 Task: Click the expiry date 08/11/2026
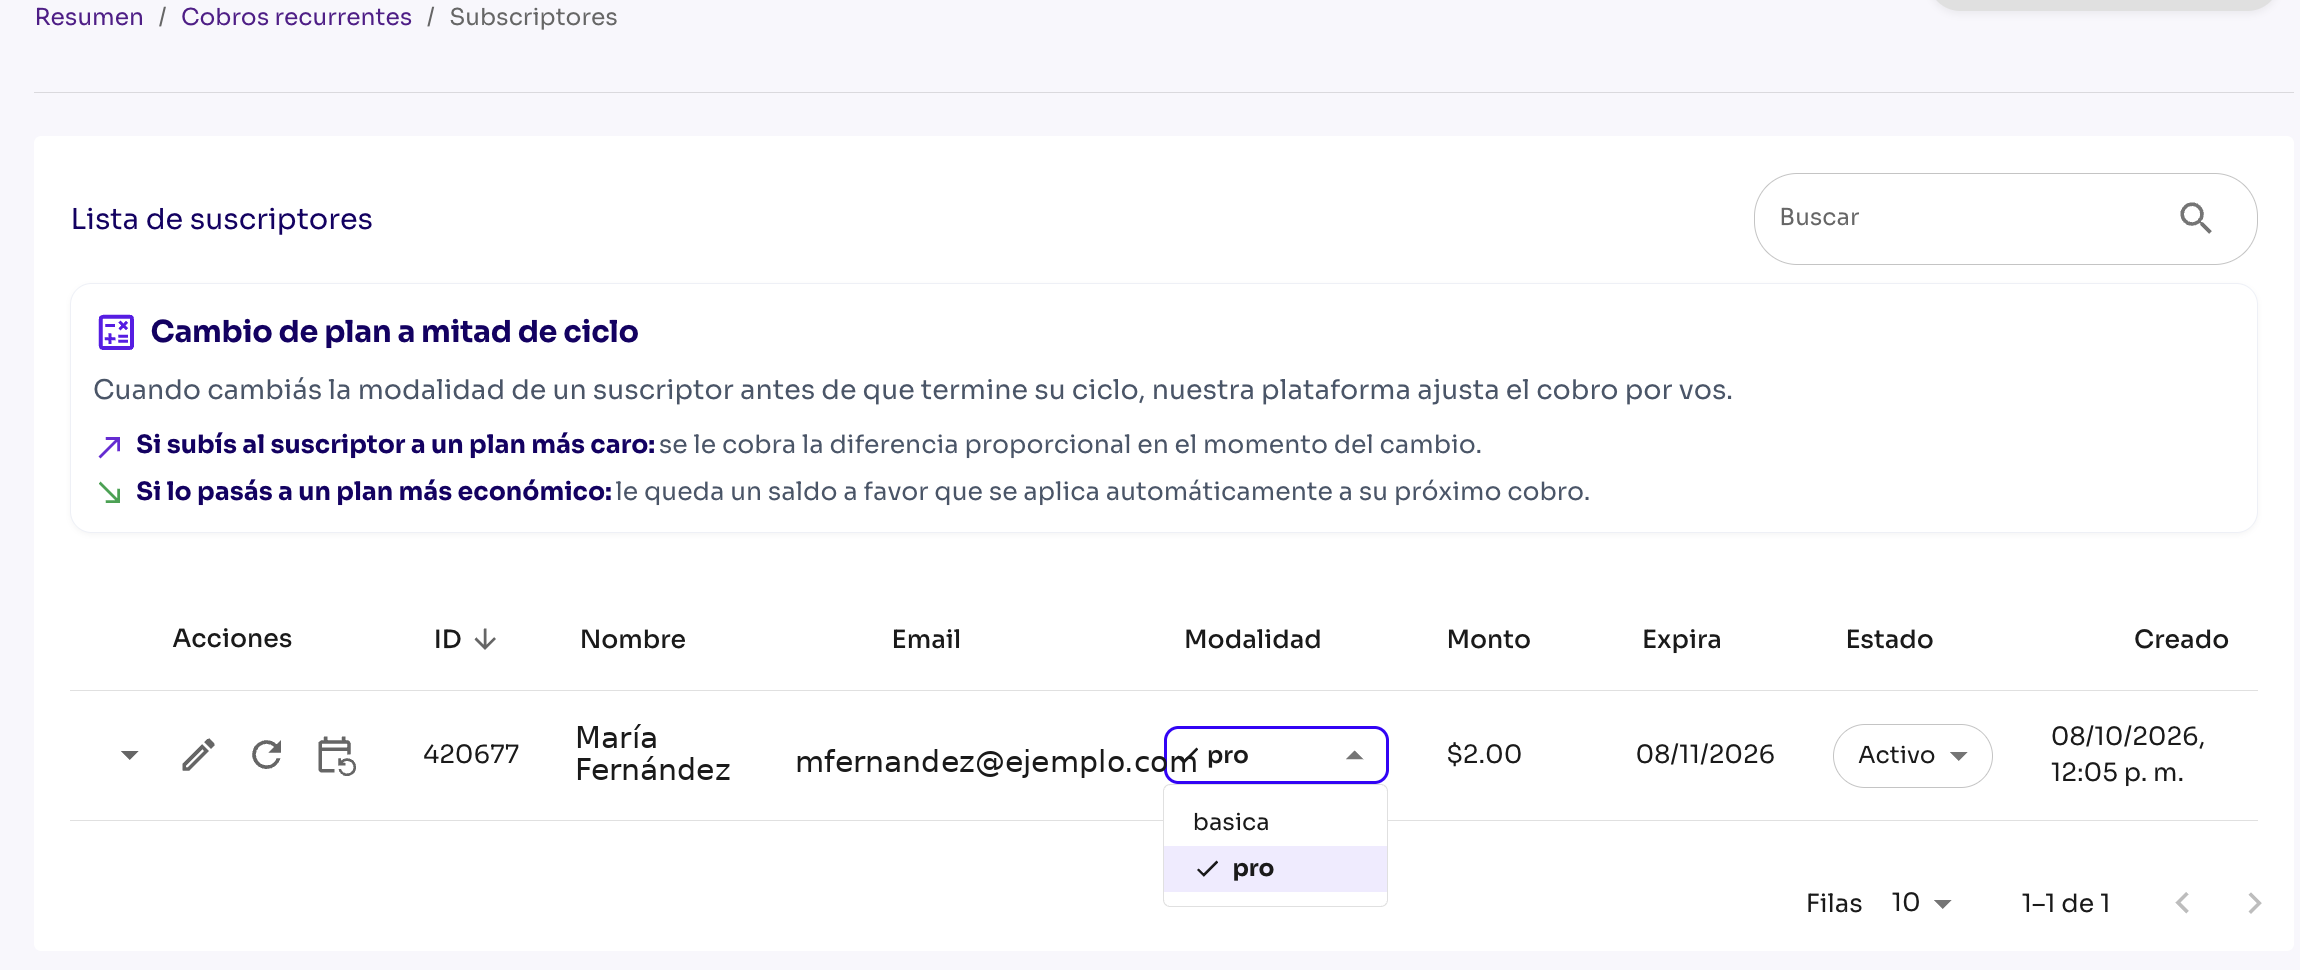(1705, 754)
